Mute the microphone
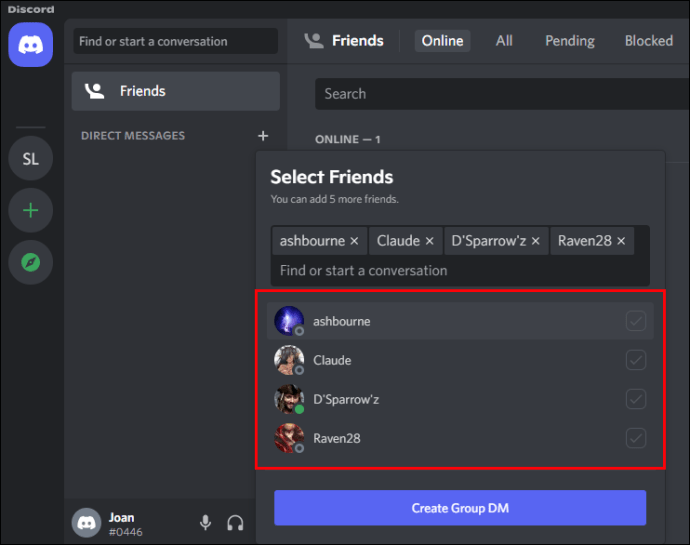The image size is (690, 545). (205, 522)
